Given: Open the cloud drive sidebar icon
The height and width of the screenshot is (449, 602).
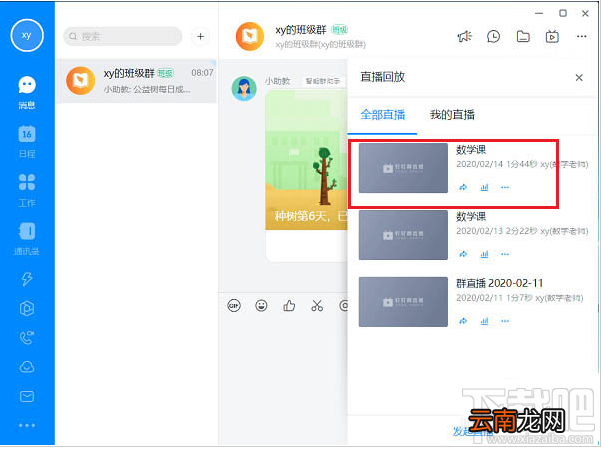Looking at the screenshot, I should pos(27,367).
